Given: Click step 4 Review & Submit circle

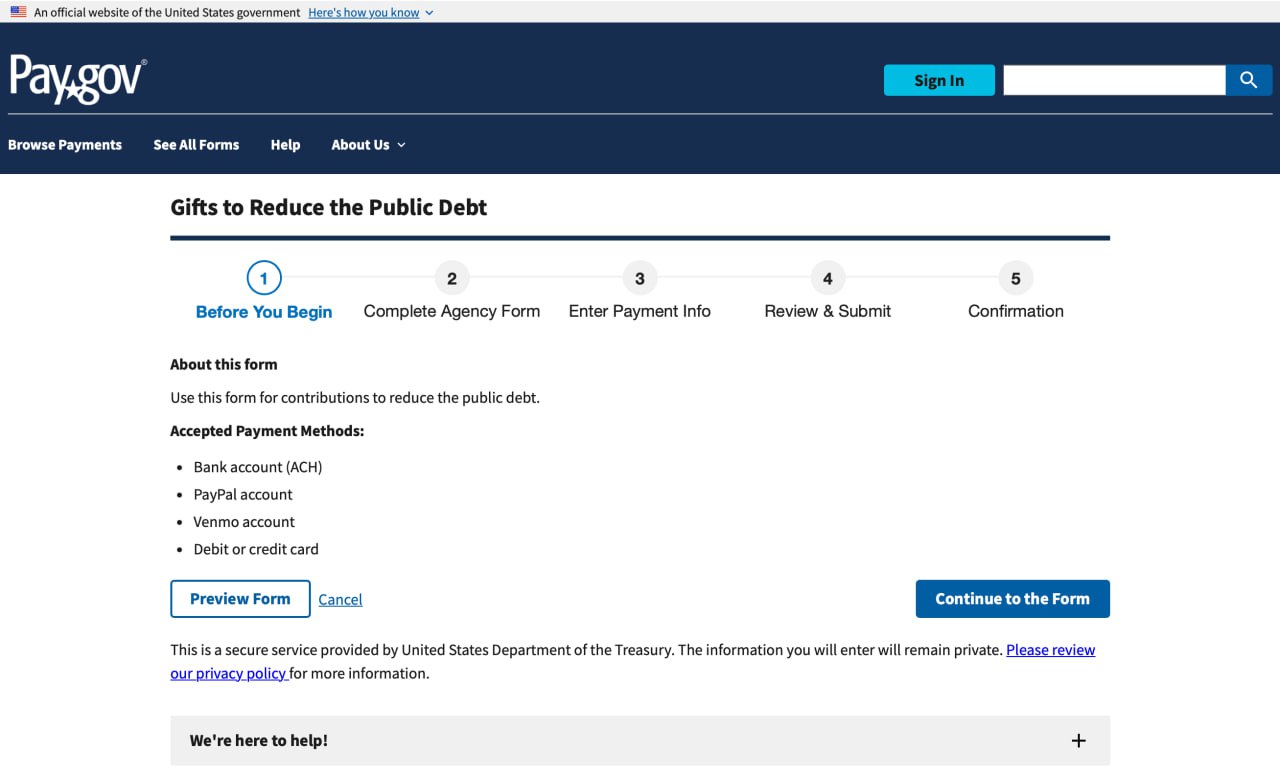Looking at the screenshot, I should [827, 278].
